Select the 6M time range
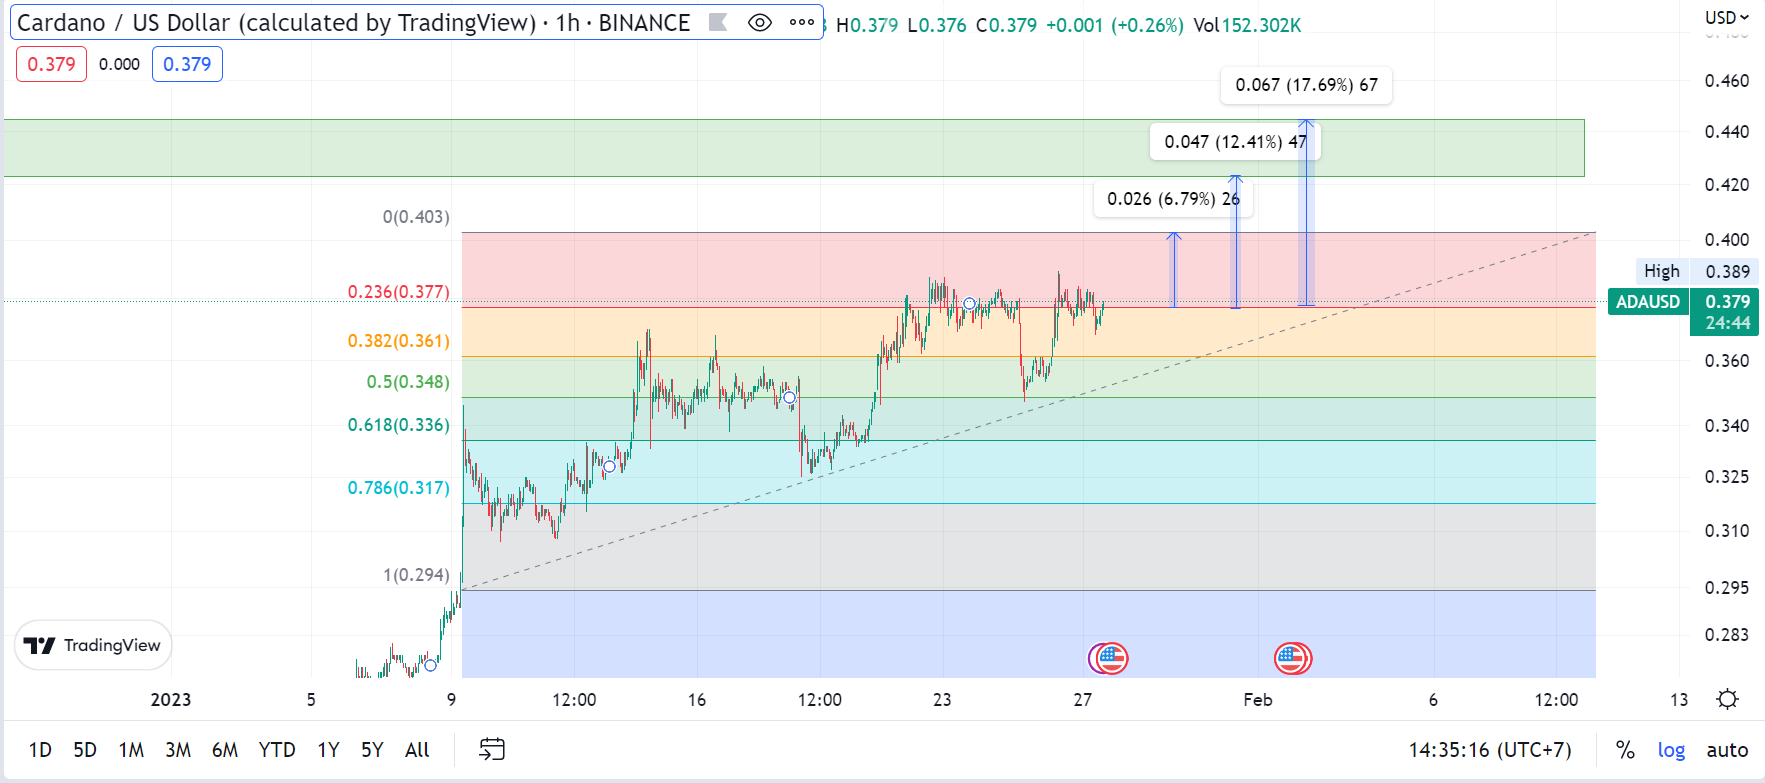This screenshot has width=1765, height=783. tap(225, 750)
